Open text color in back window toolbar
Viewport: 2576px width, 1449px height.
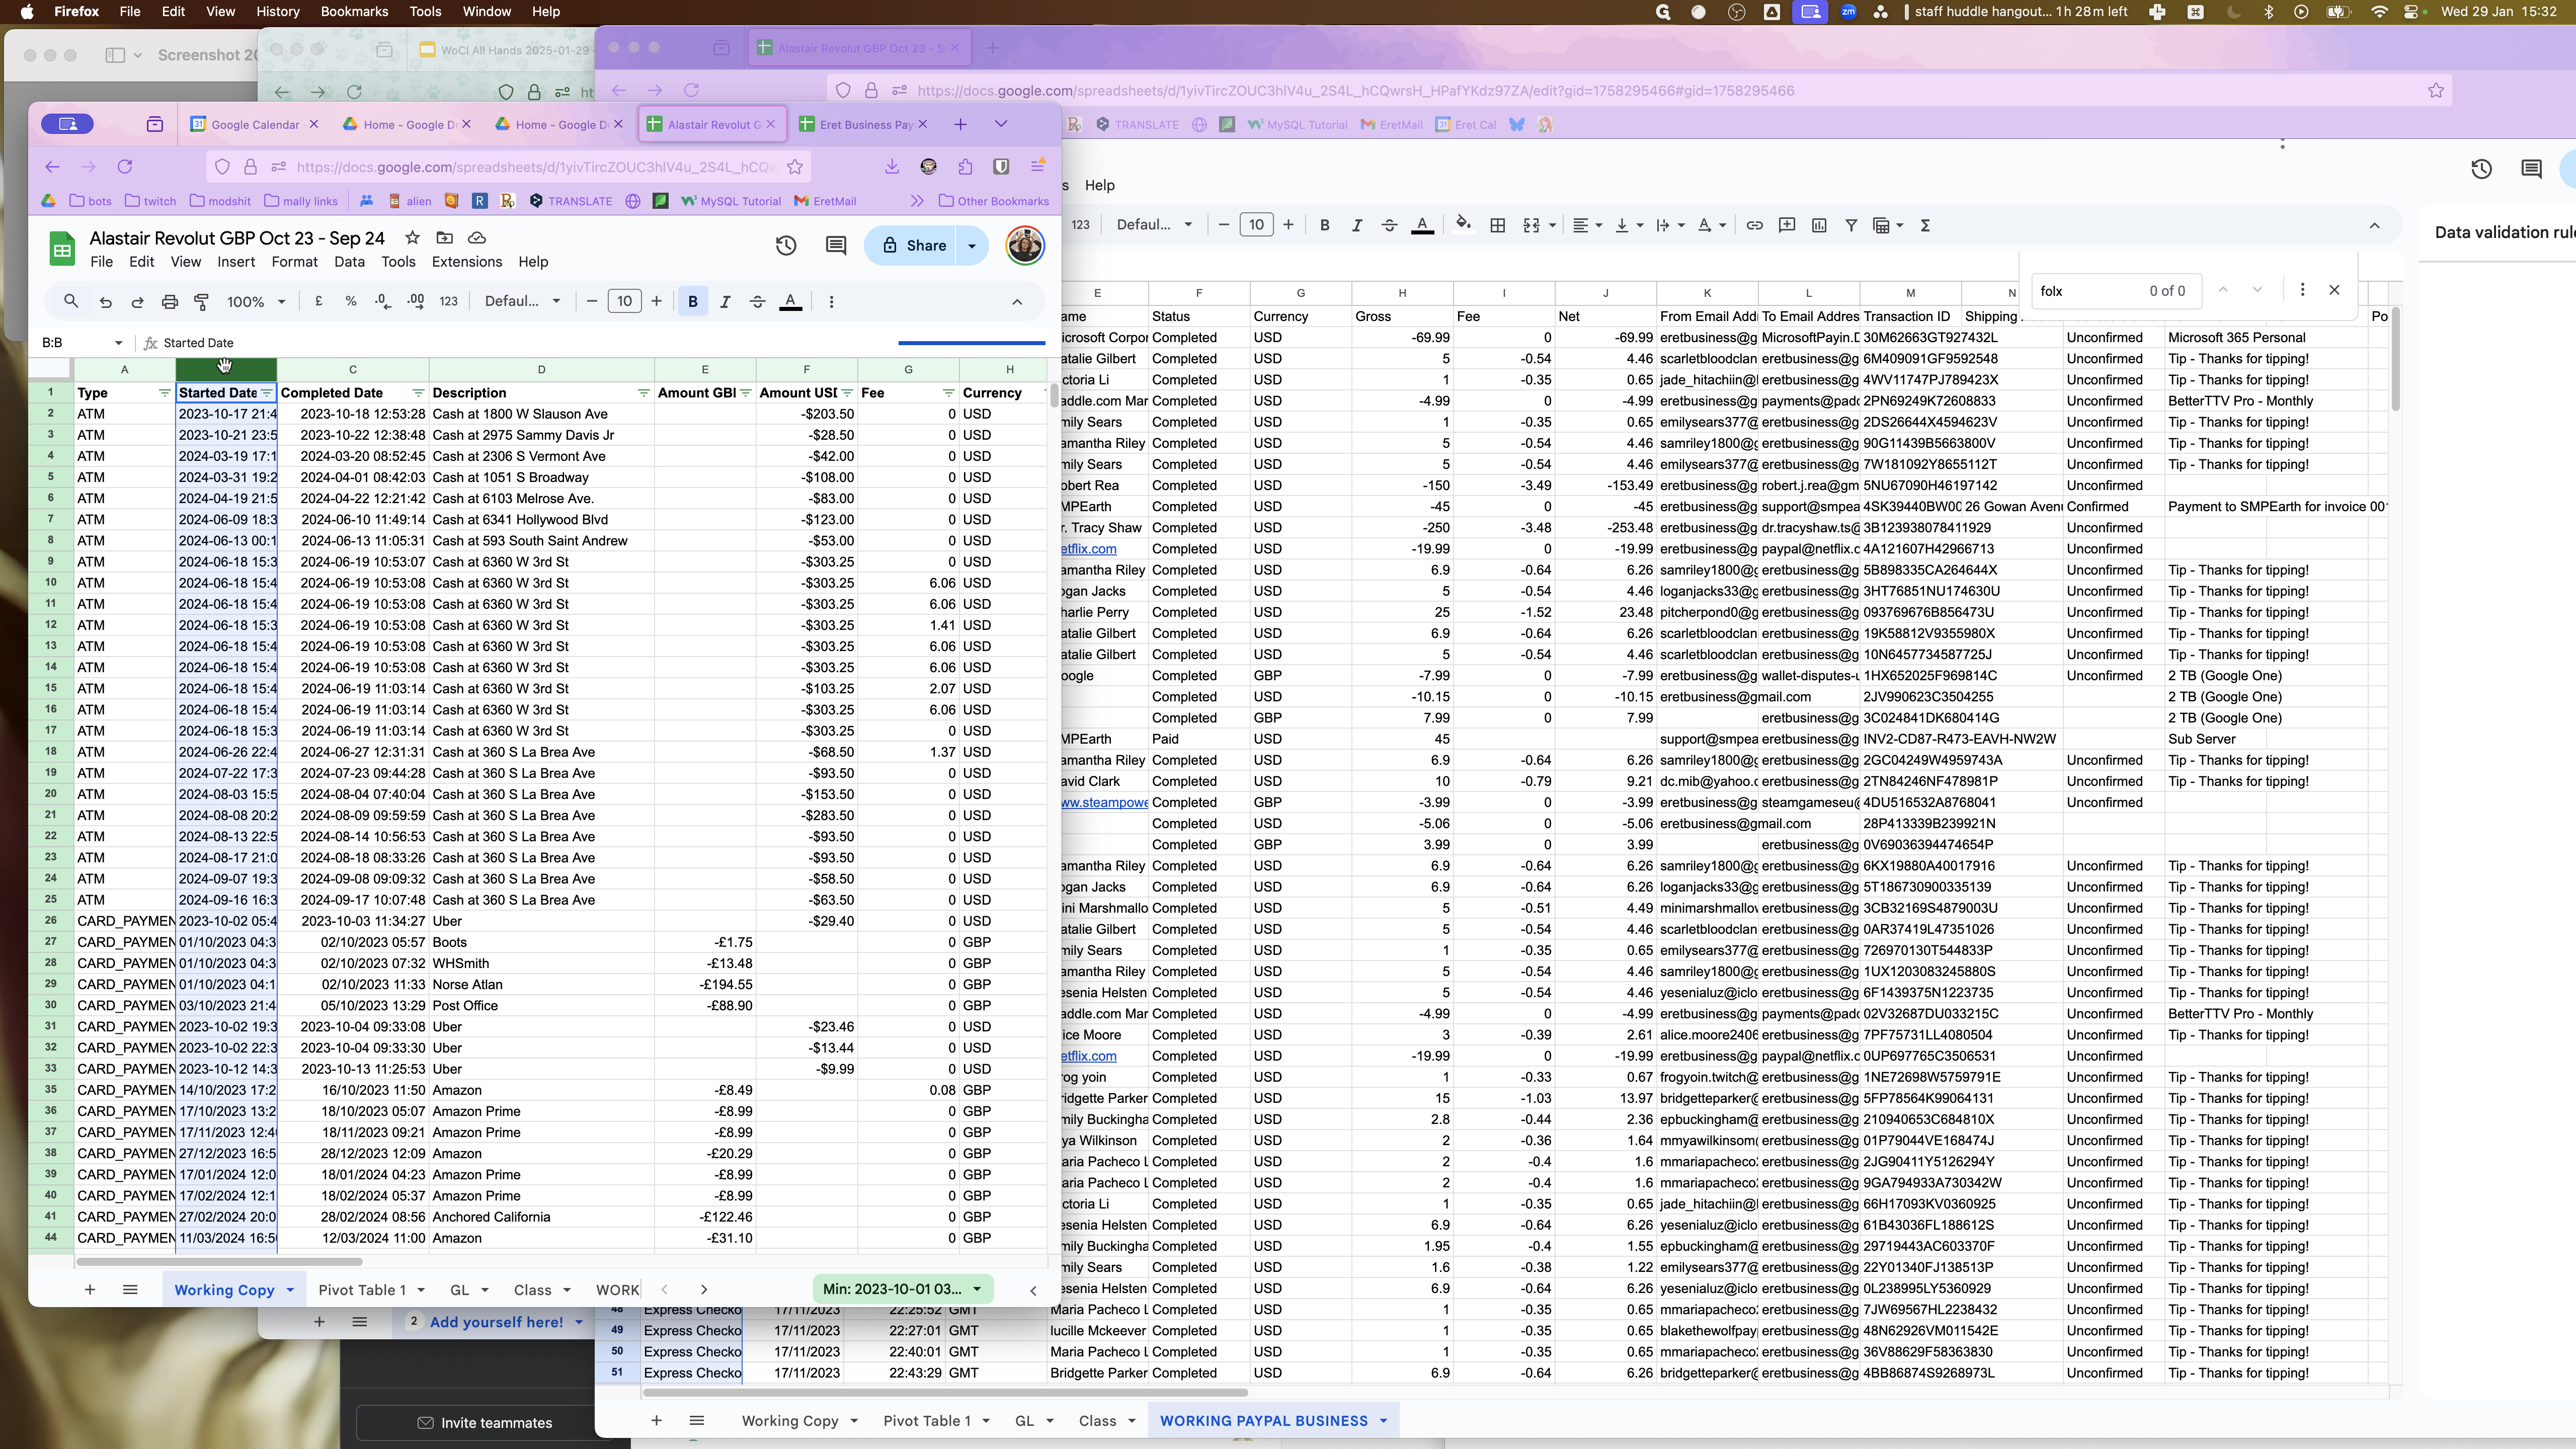click(1422, 225)
